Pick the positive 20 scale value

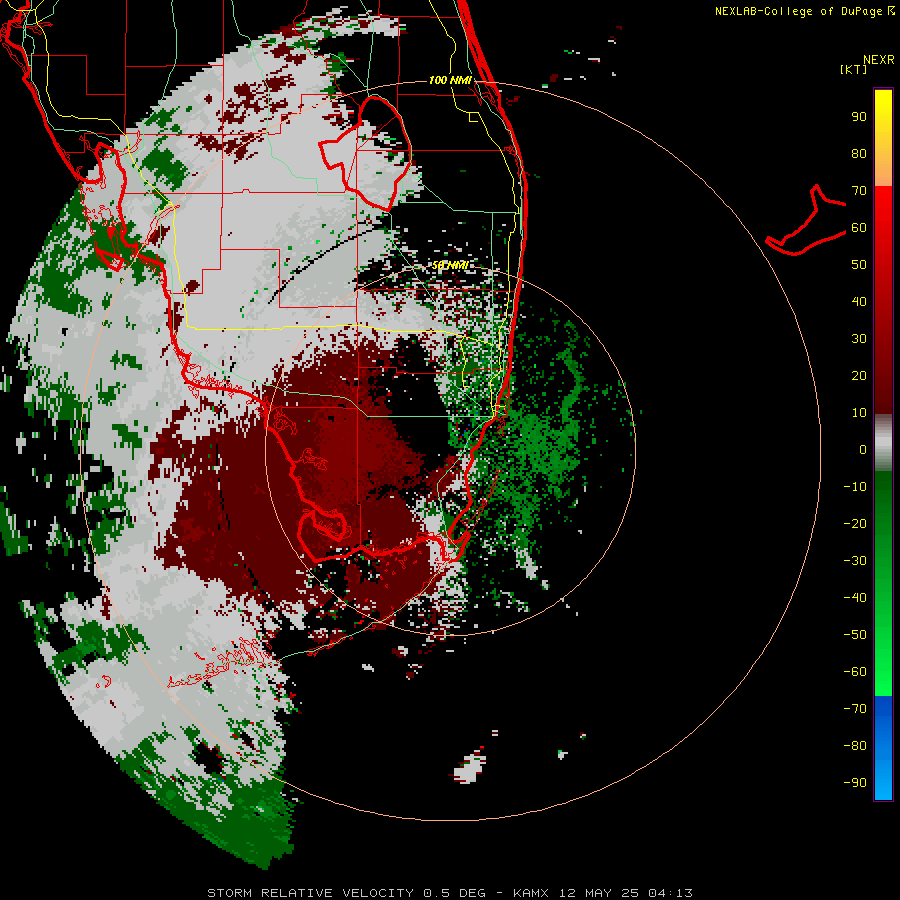point(859,375)
